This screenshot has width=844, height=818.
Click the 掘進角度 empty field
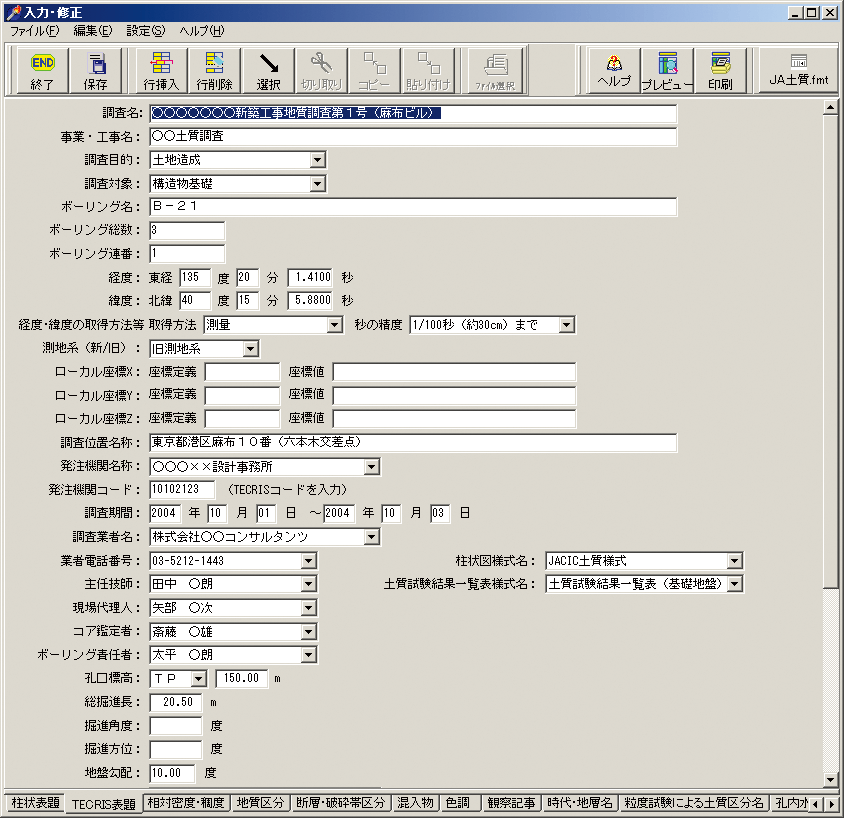pos(175,726)
